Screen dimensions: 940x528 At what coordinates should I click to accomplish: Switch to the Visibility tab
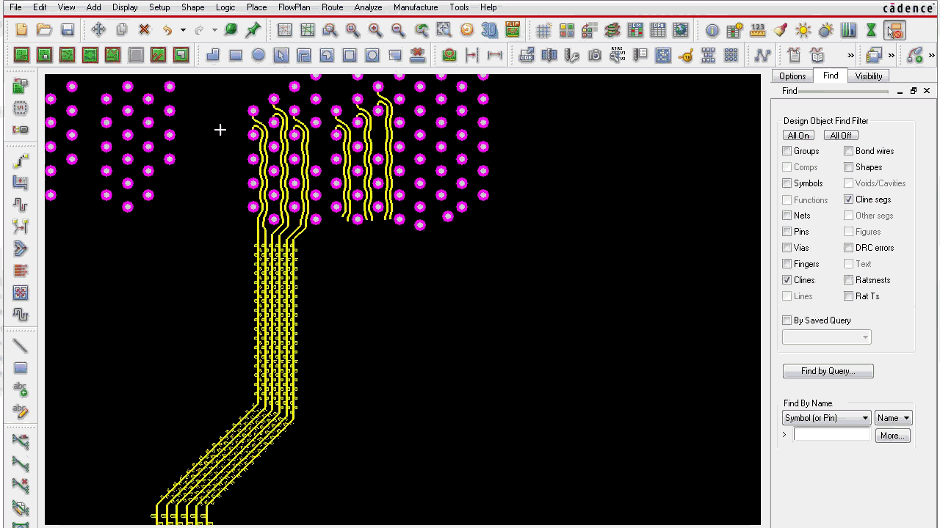[868, 76]
